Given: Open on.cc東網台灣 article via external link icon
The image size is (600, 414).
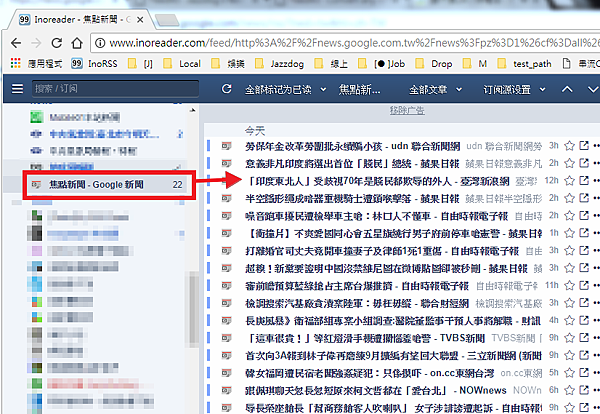Looking at the screenshot, I should 584,373.
